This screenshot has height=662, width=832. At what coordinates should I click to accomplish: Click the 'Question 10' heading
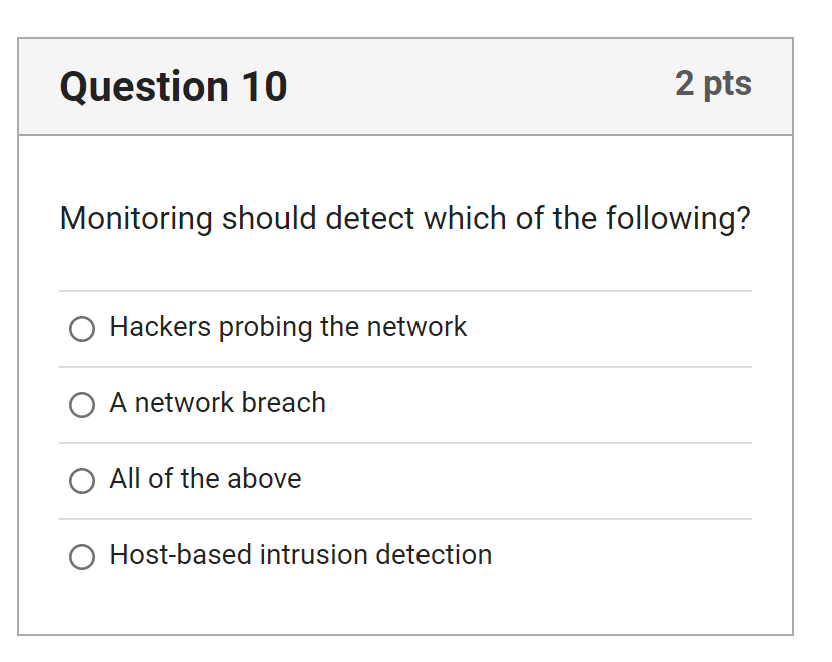click(x=173, y=87)
